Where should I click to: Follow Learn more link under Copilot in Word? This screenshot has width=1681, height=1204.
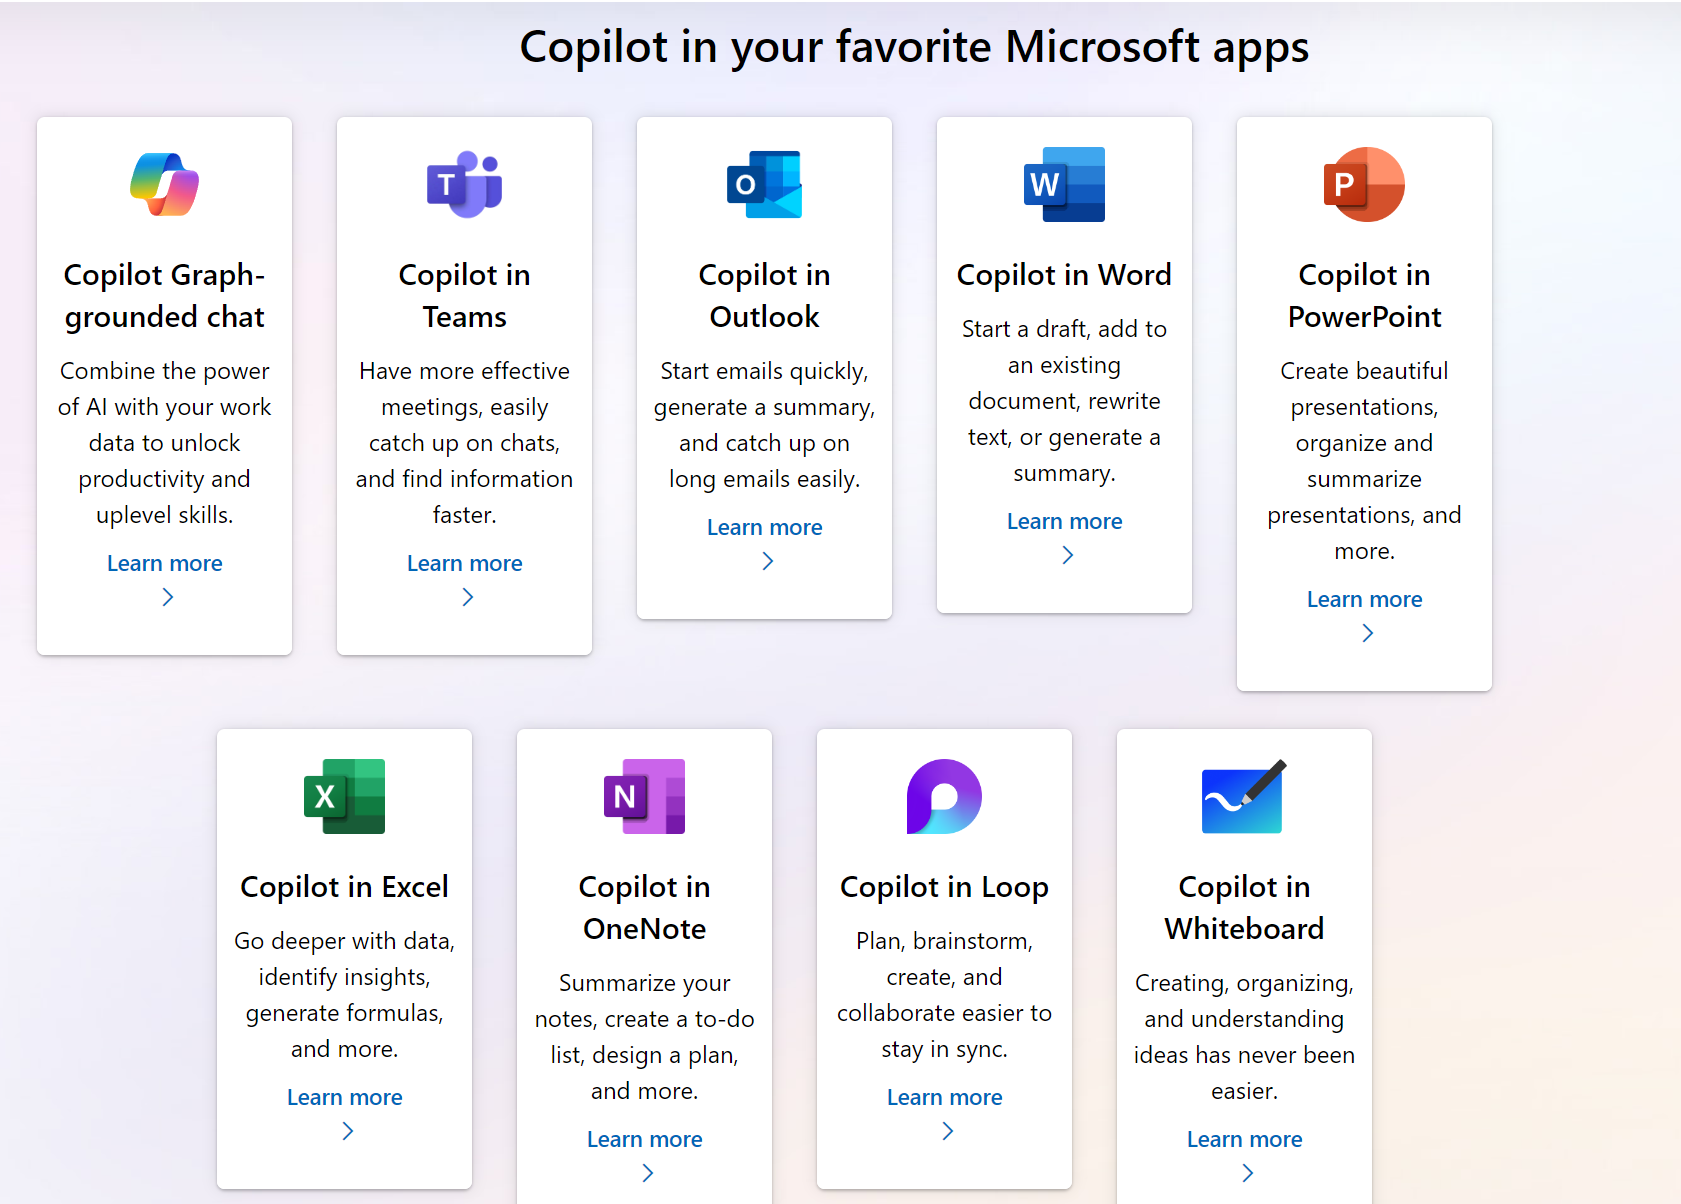point(1065,521)
